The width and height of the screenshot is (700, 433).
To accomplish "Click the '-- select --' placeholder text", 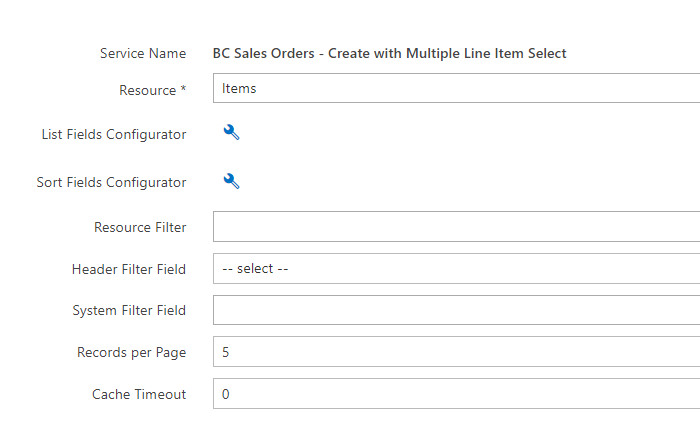I will coord(255,269).
